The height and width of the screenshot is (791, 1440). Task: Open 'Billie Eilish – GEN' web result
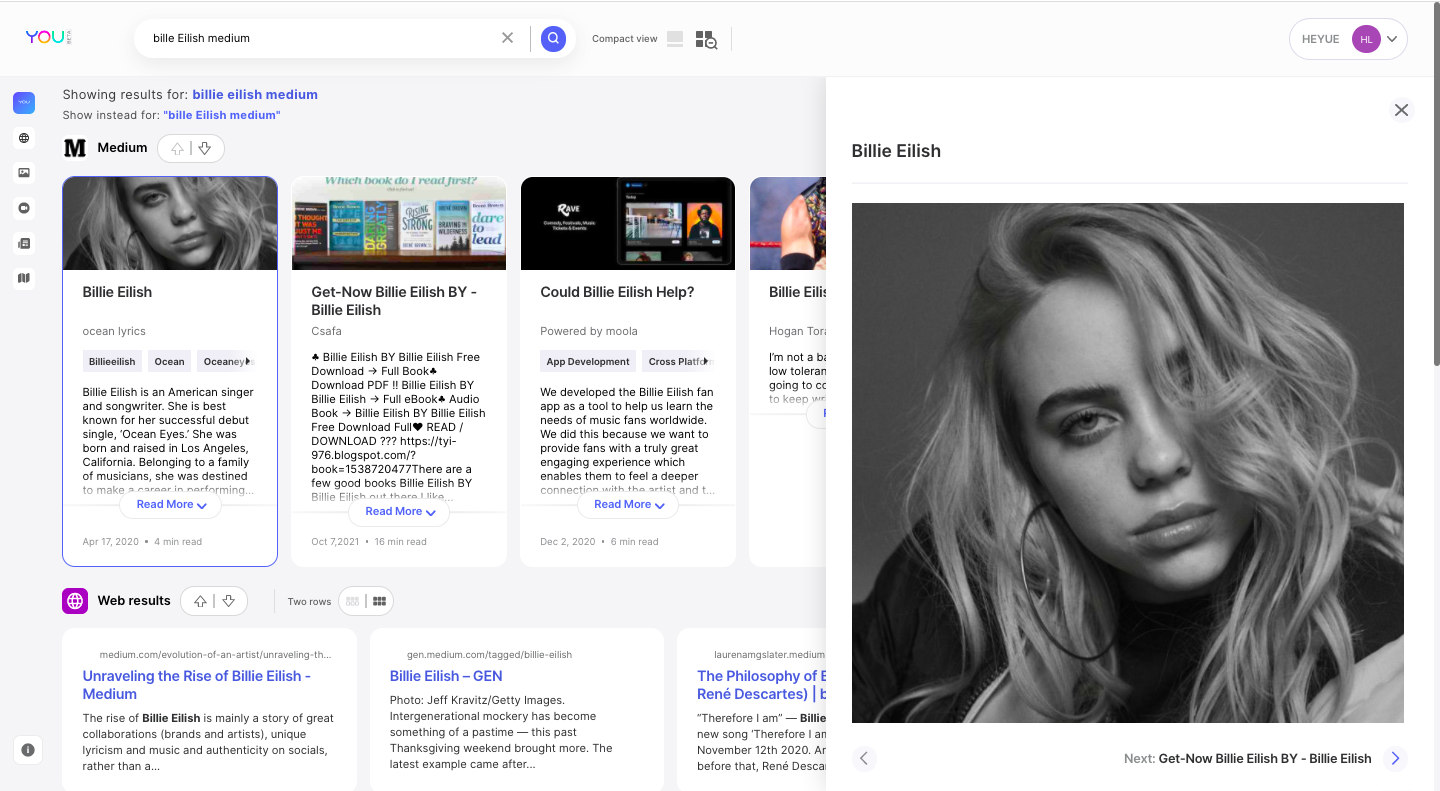[x=446, y=676]
